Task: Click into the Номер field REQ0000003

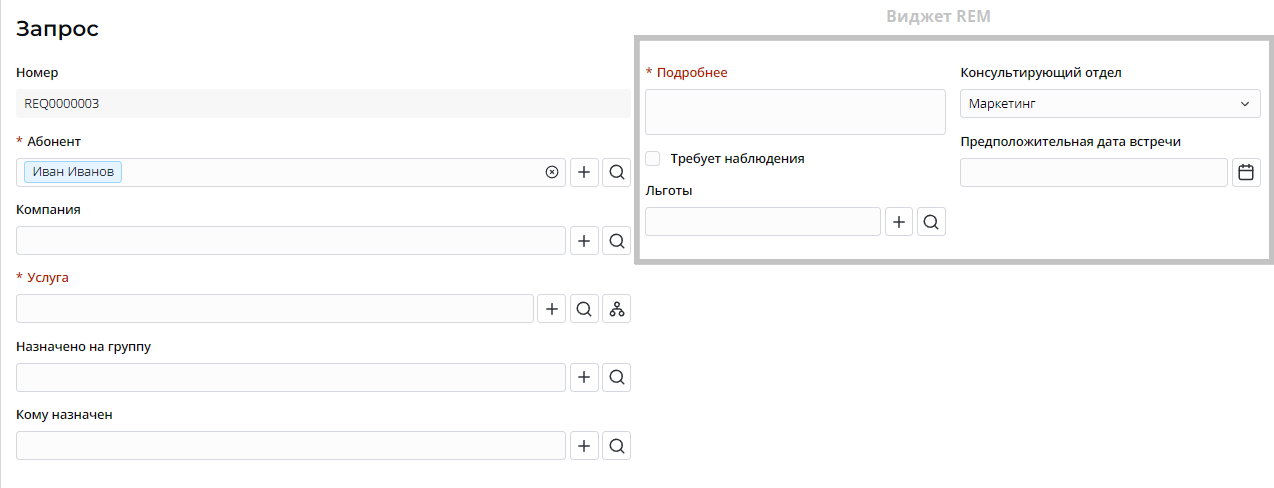Action: [322, 104]
